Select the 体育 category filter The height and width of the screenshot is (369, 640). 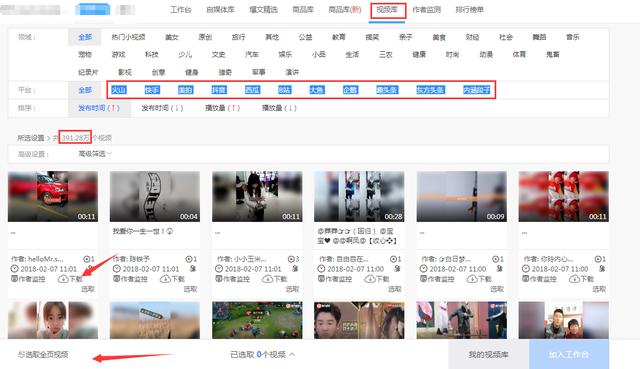[519, 54]
